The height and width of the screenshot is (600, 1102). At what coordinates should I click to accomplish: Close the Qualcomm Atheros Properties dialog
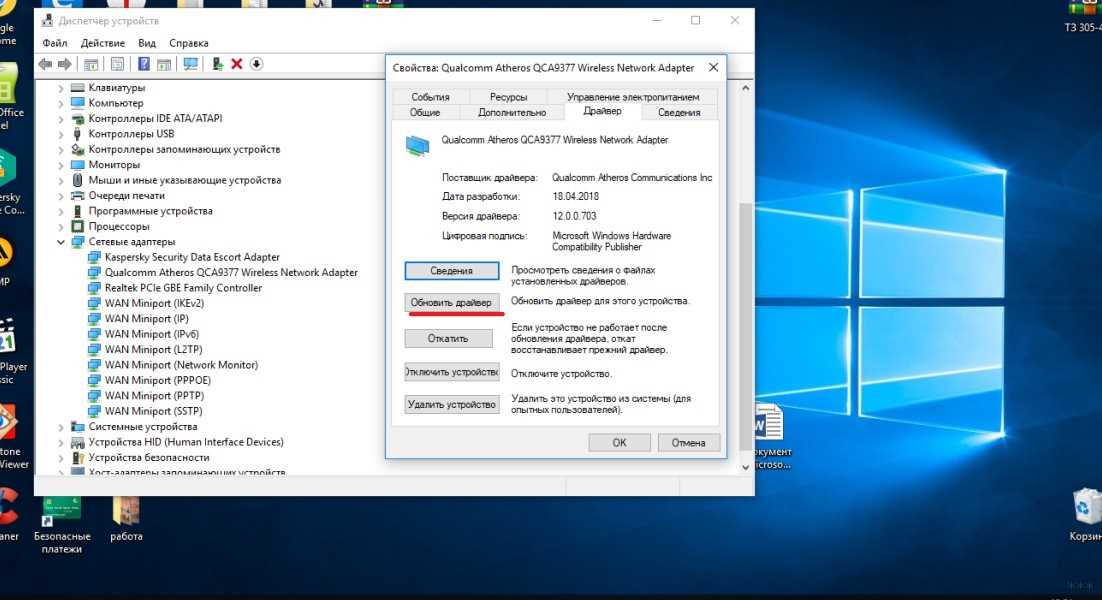pos(713,67)
